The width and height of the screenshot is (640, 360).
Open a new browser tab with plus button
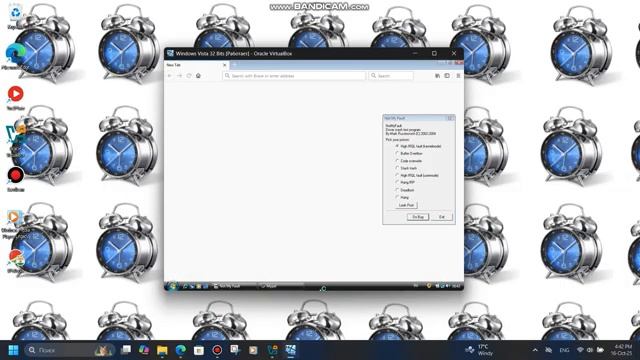pyautogui.click(x=234, y=65)
